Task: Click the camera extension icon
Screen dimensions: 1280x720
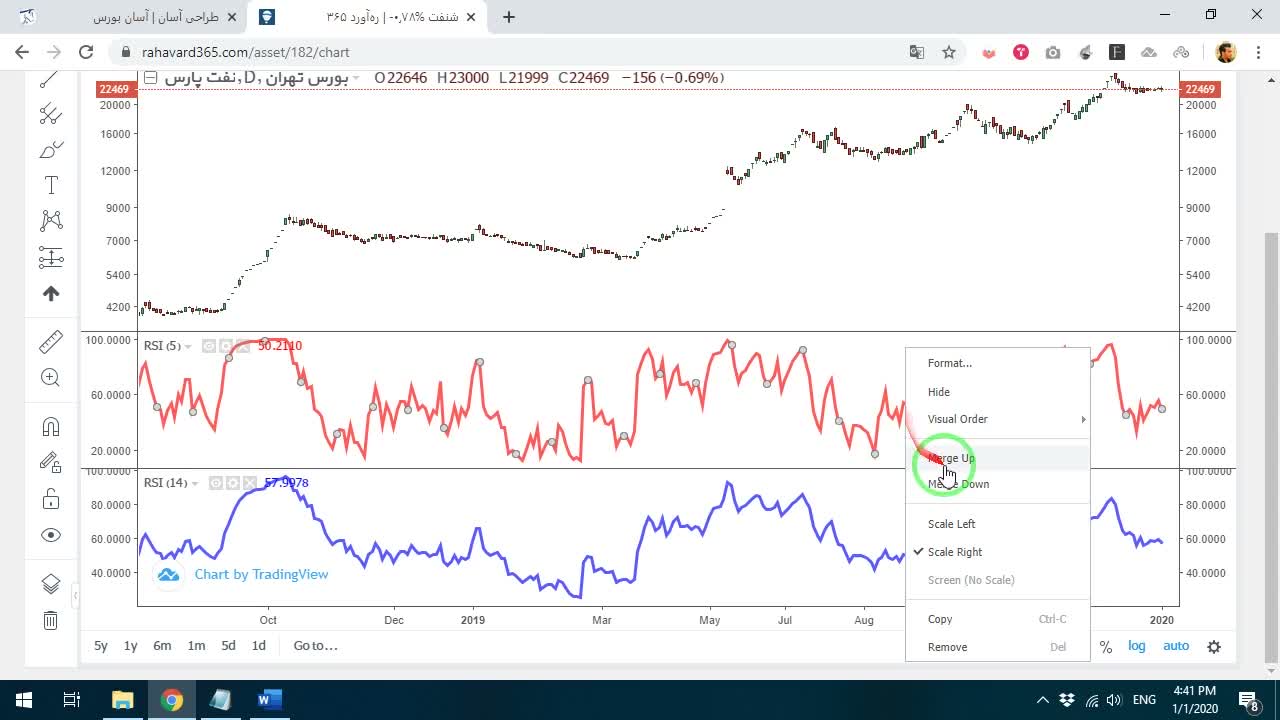Action: (1053, 52)
